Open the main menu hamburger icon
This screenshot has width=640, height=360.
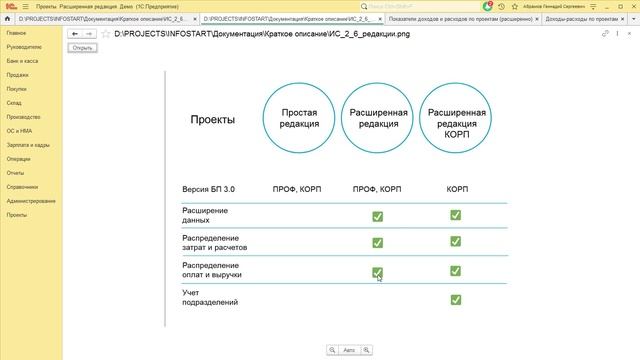coord(25,7)
